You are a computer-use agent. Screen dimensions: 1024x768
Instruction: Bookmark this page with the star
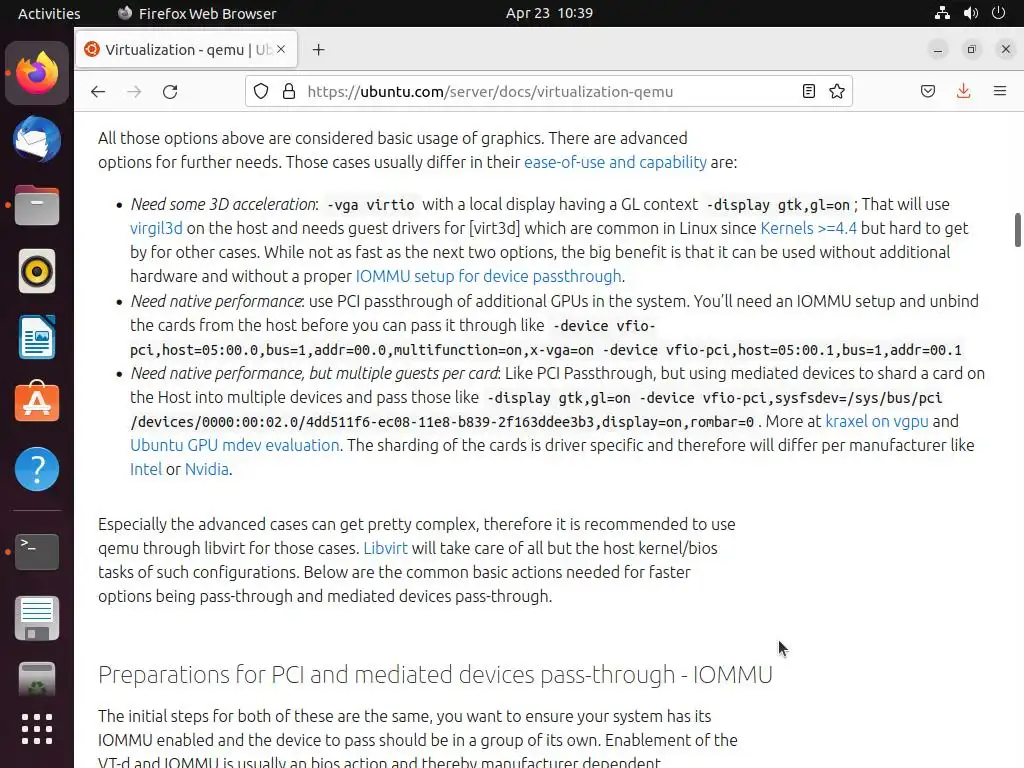tap(837, 91)
